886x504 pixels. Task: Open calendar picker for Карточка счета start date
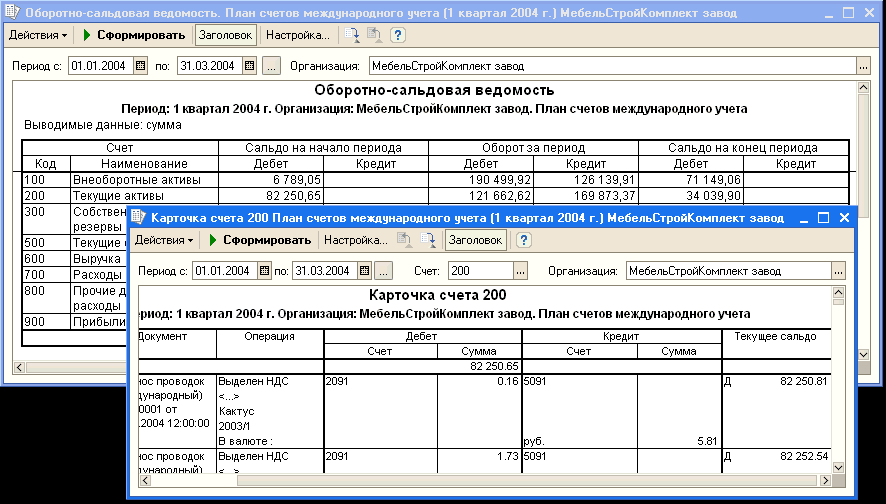(x=264, y=271)
